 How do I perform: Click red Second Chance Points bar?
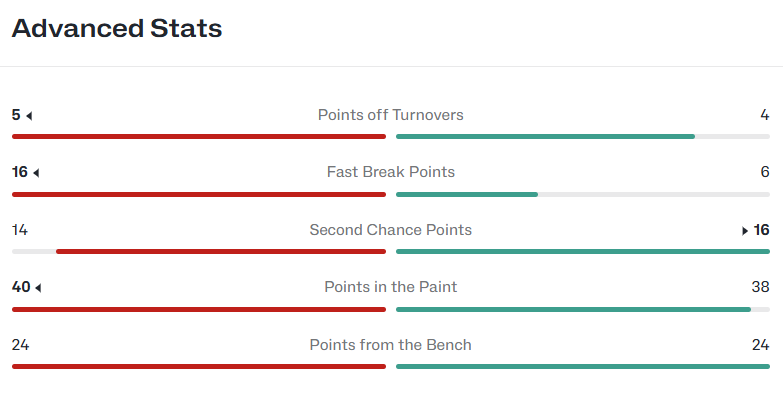point(221,251)
